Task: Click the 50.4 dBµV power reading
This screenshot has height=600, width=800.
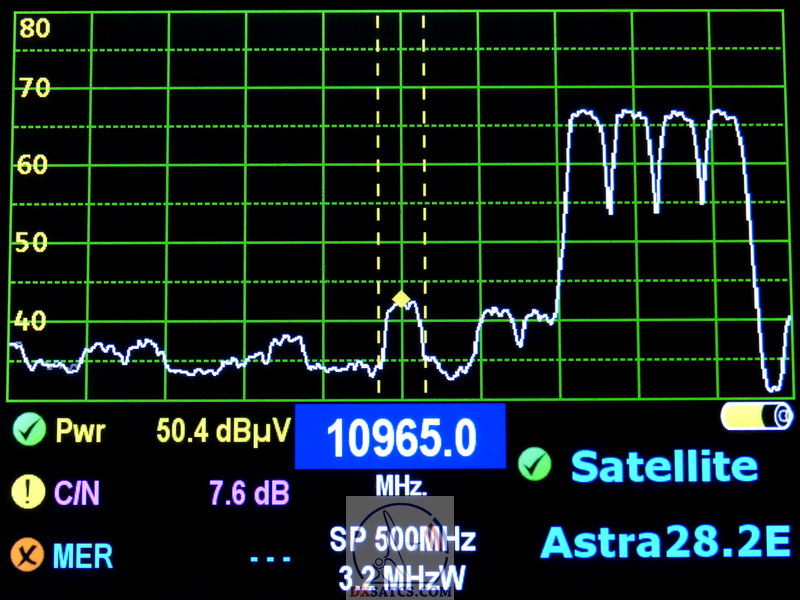Action: tap(223, 432)
